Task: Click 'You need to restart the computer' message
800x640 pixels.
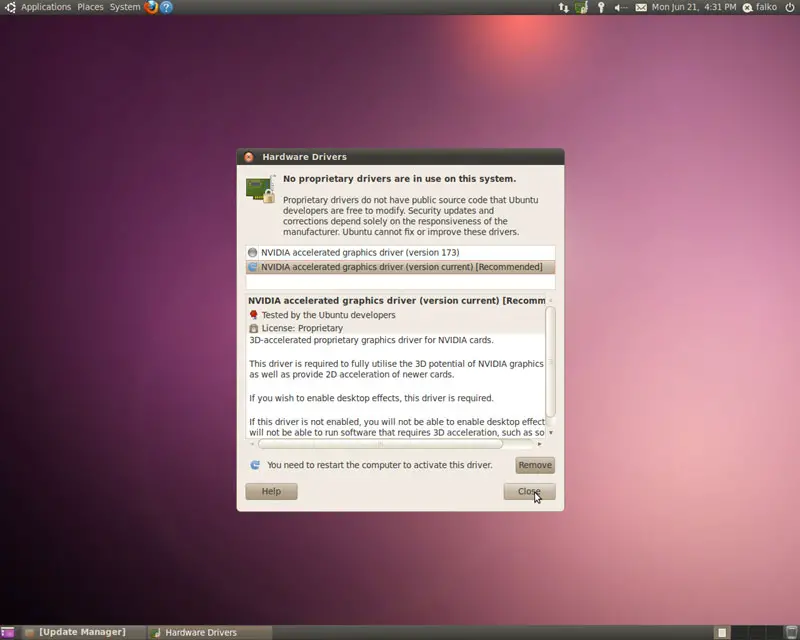Action: [x=380, y=465]
